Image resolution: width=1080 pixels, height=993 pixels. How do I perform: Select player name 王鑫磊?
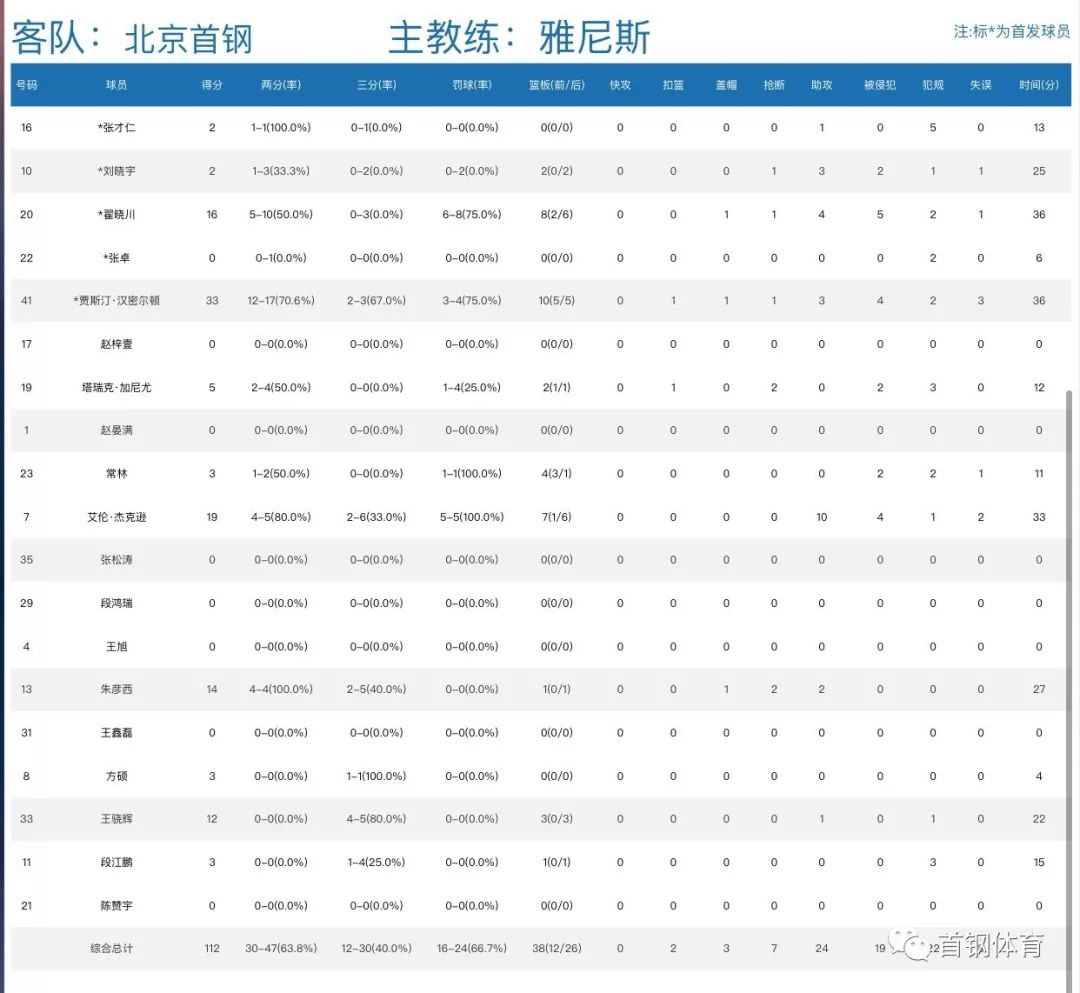click(116, 732)
